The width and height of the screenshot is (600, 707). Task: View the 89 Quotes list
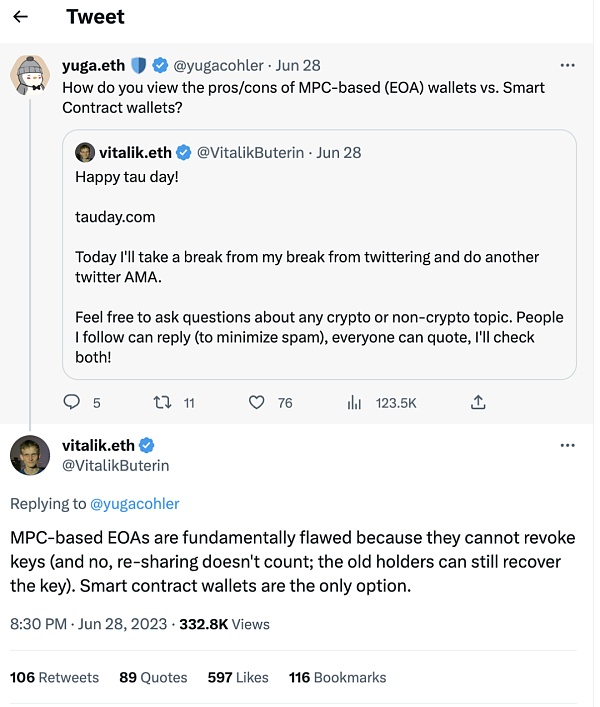(x=153, y=677)
